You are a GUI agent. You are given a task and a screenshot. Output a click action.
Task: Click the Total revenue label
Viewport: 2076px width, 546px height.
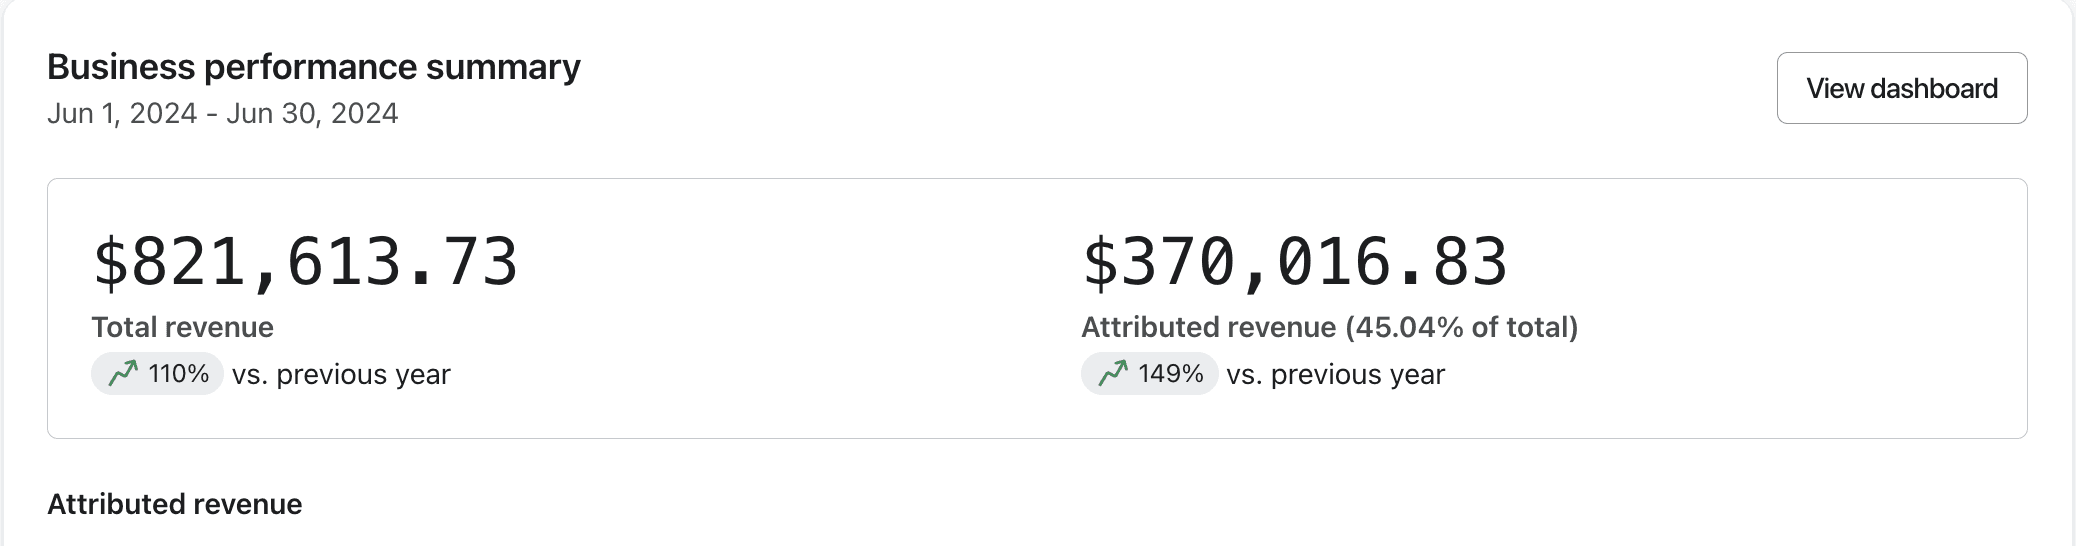pyautogui.click(x=182, y=327)
